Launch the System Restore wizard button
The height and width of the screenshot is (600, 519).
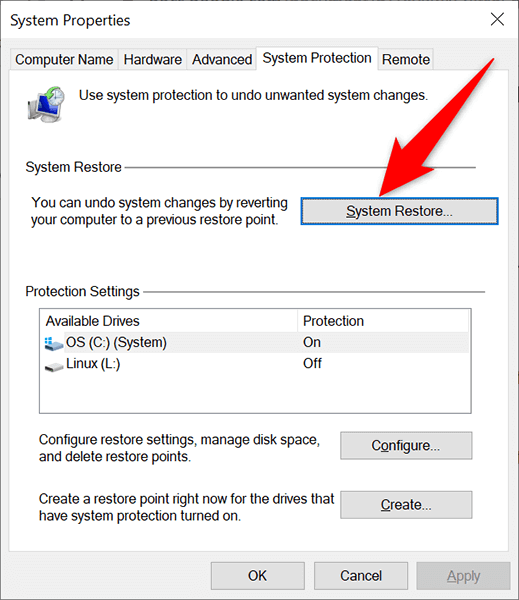[399, 211]
